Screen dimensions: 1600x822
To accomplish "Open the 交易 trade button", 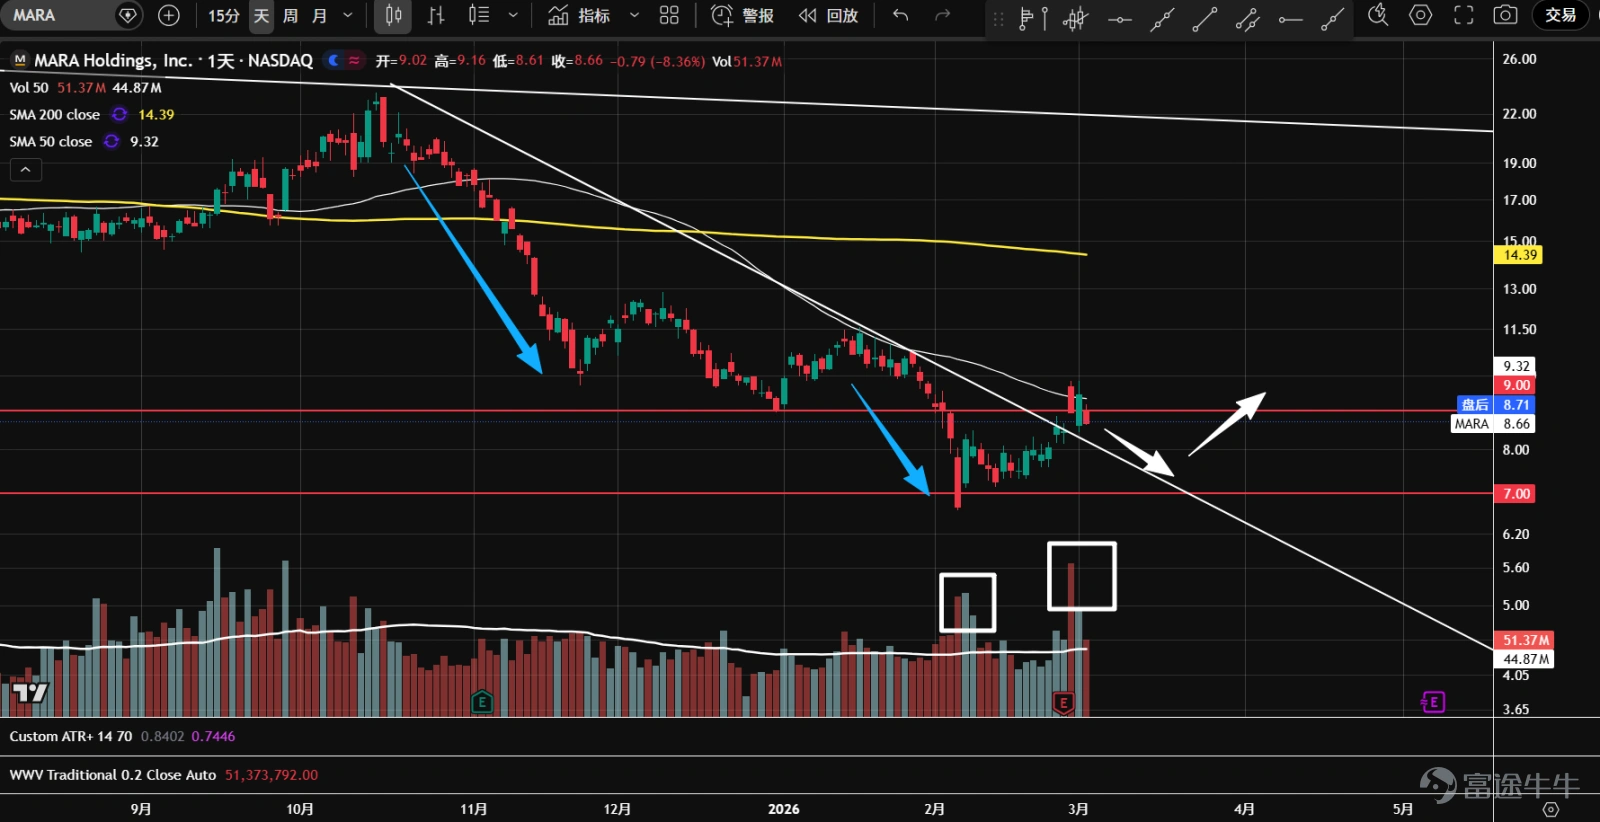I will click(x=1560, y=15).
